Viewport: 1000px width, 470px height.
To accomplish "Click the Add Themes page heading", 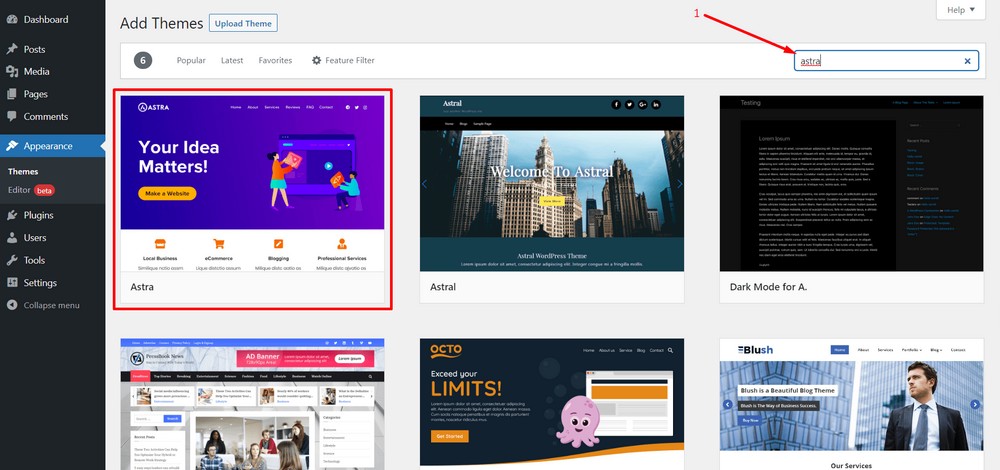I will coord(161,24).
